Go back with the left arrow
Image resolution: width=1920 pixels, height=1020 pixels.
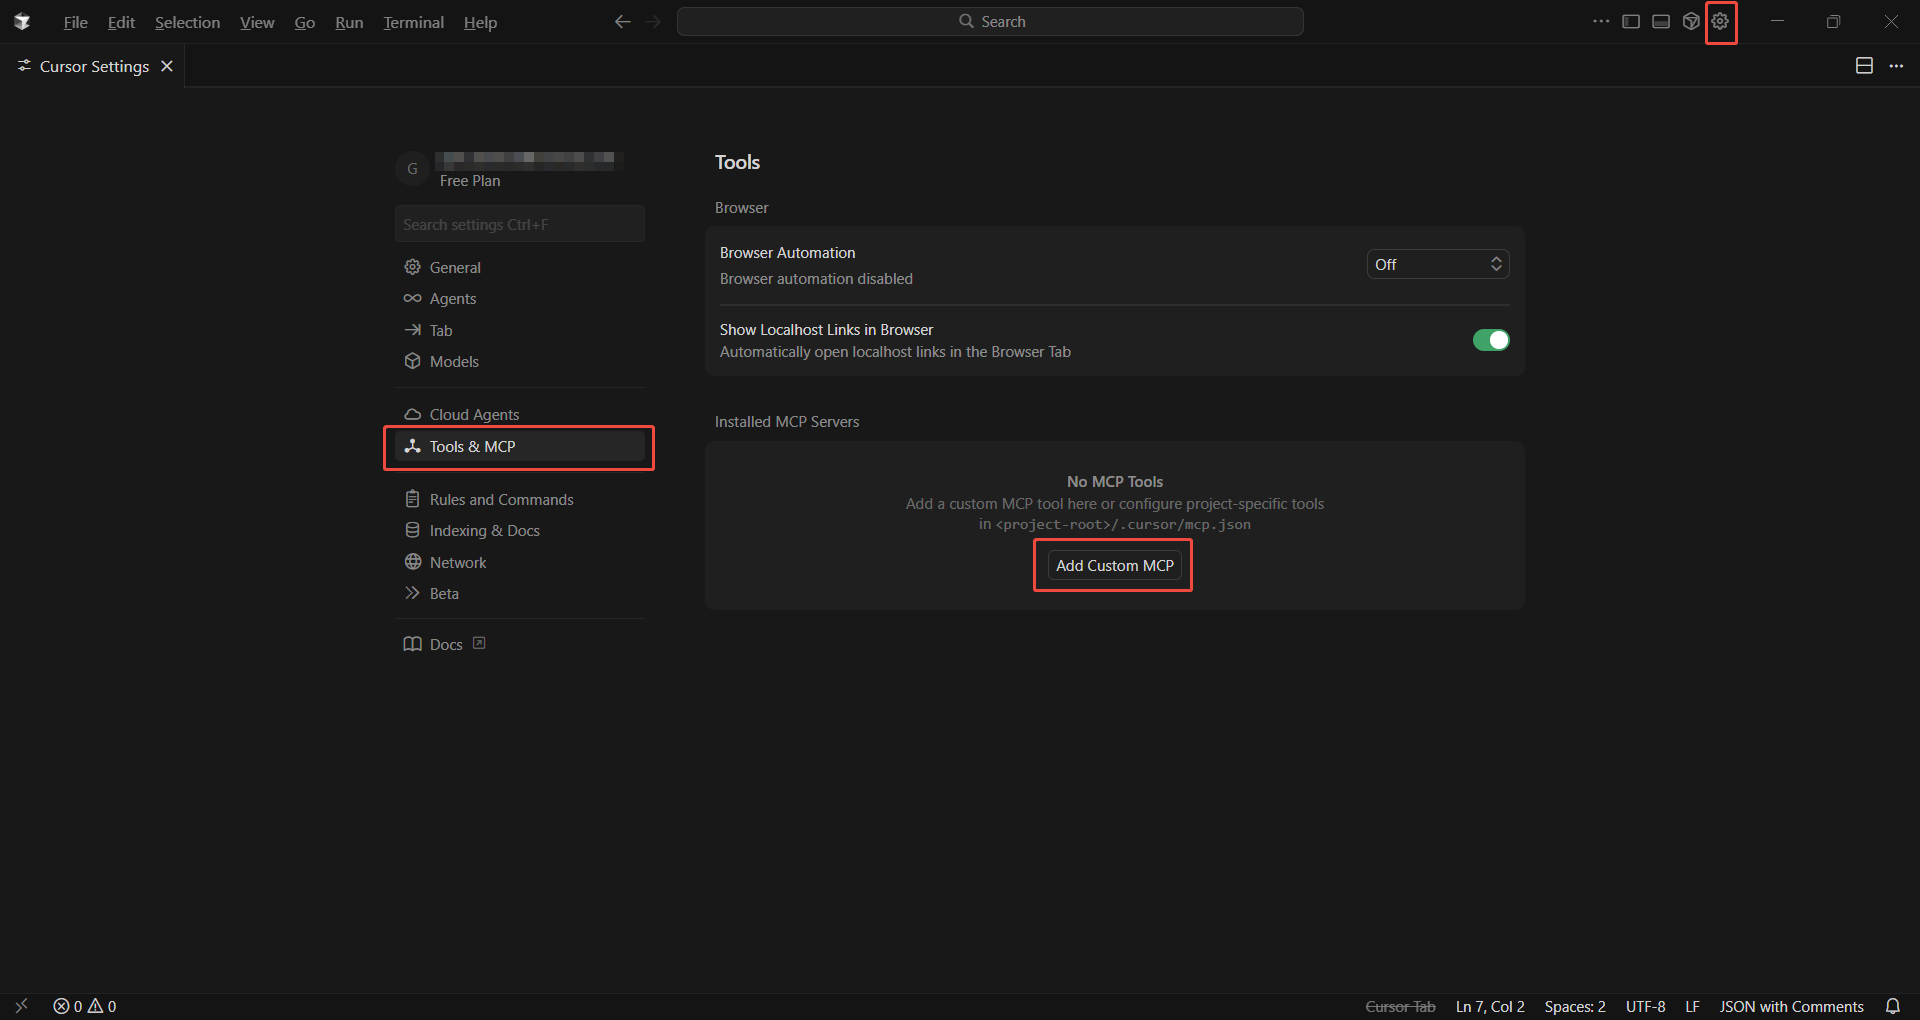[622, 21]
